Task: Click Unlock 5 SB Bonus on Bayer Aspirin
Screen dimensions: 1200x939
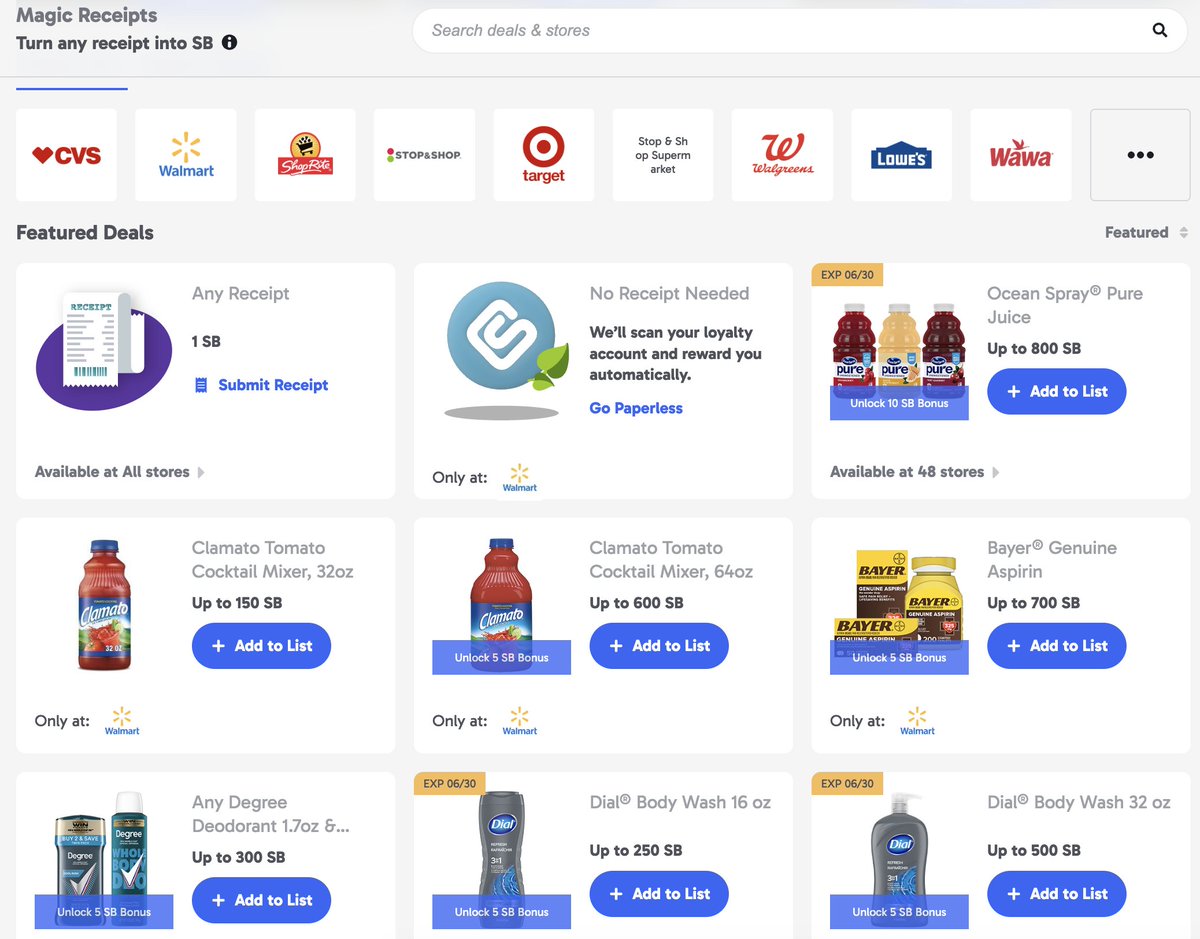Action: coord(899,657)
